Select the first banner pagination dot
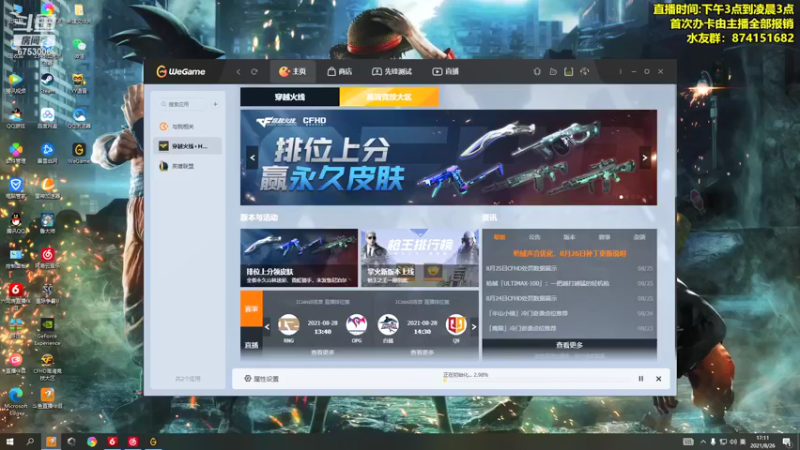This screenshot has width=800, height=450. coord(621,197)
